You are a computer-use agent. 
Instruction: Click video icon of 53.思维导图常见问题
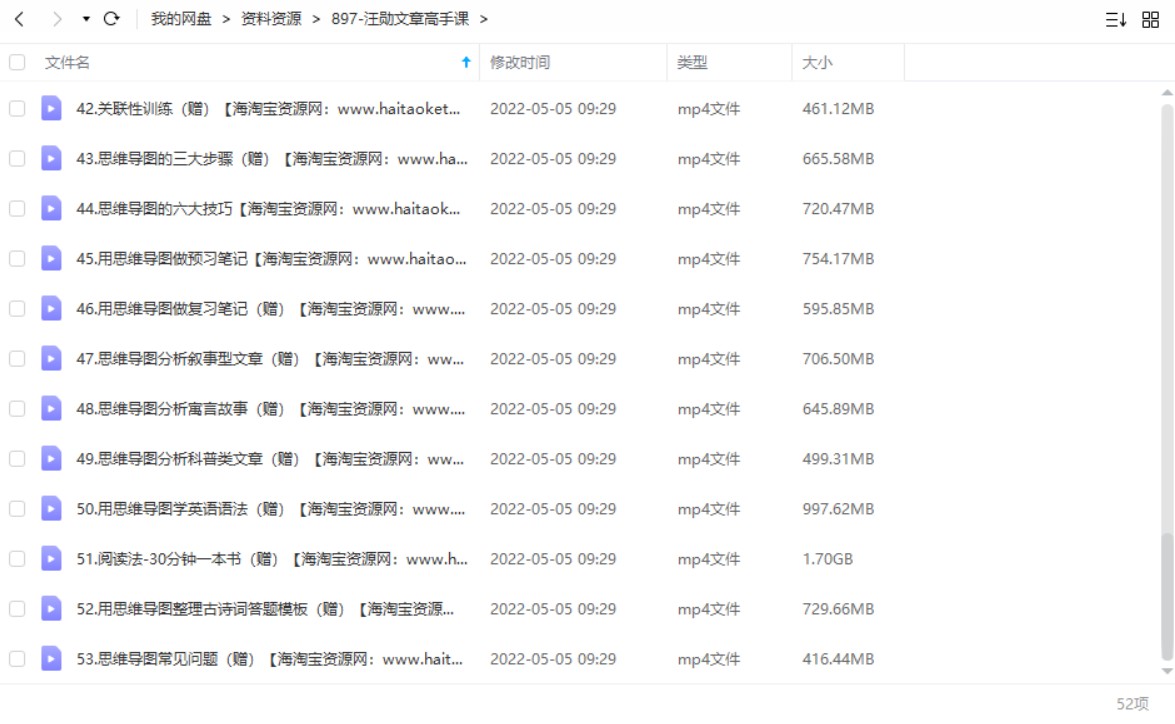pos(51,660)
